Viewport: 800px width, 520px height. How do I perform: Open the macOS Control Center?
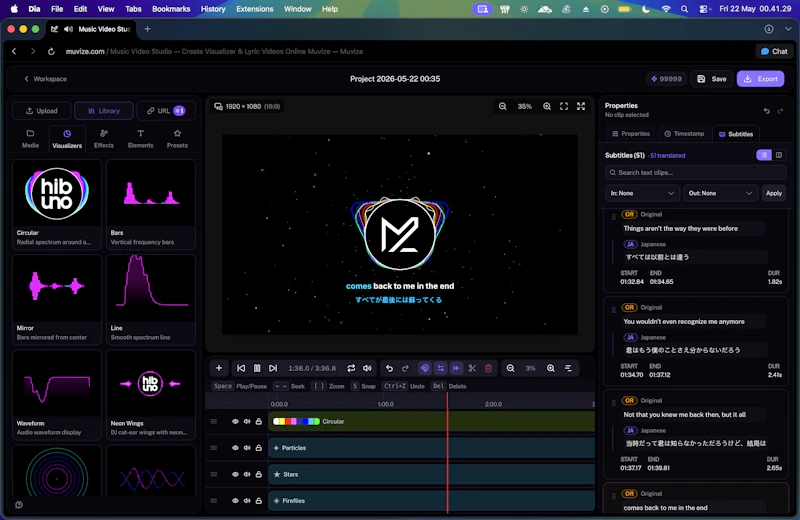coord(704,9)
